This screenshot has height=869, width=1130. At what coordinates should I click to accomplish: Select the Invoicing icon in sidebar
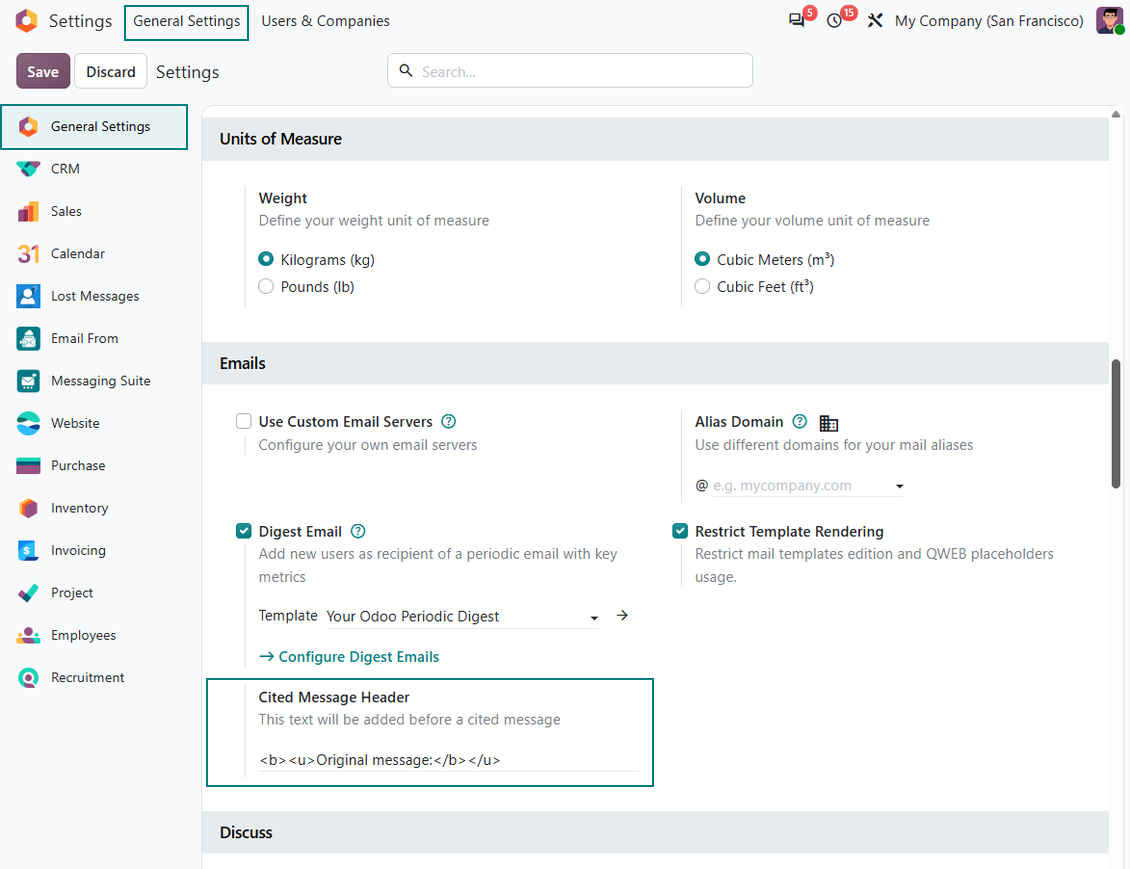(28, 551)
